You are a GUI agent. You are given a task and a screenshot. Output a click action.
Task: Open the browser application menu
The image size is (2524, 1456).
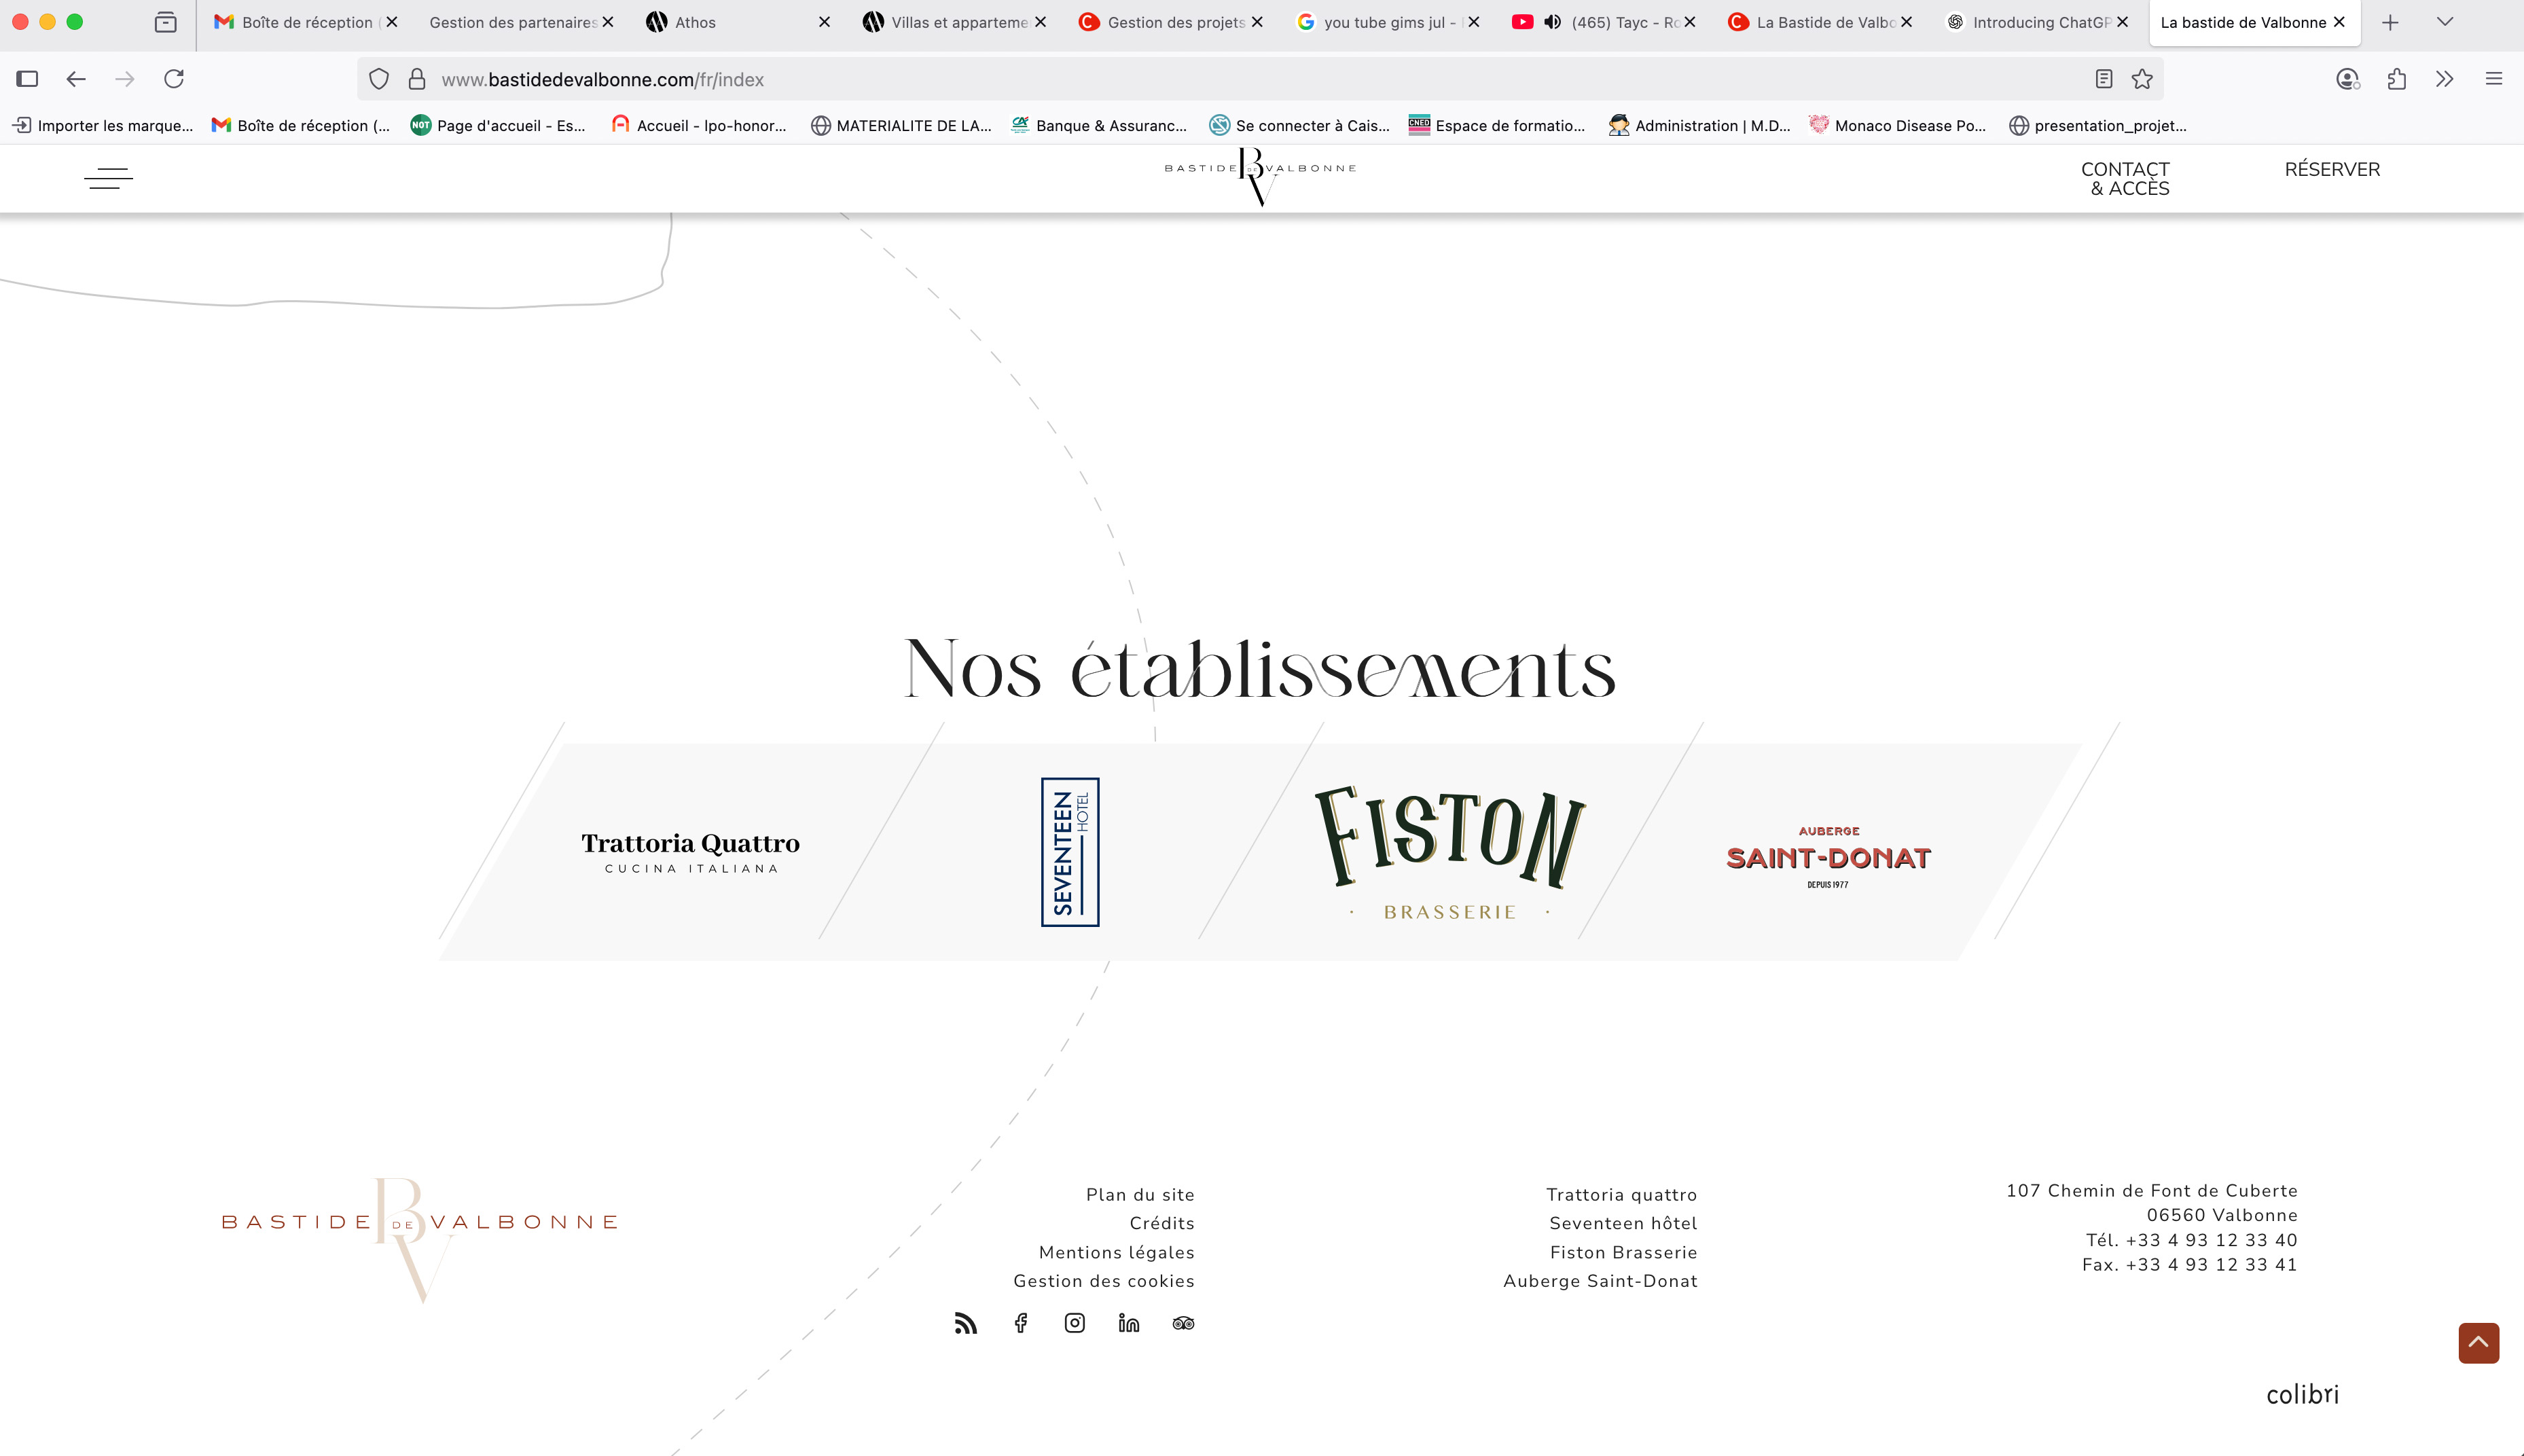coord(2494,79)
